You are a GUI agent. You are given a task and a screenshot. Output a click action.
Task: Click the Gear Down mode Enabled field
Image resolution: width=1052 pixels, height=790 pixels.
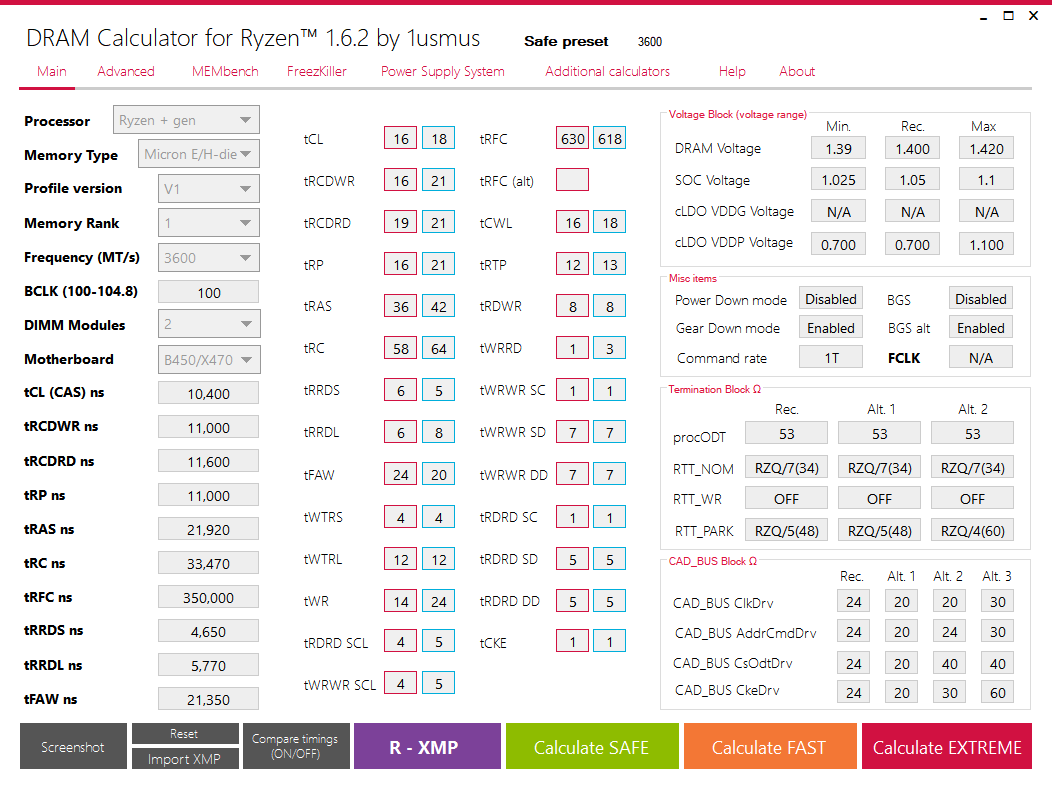[x=831, y=328]
